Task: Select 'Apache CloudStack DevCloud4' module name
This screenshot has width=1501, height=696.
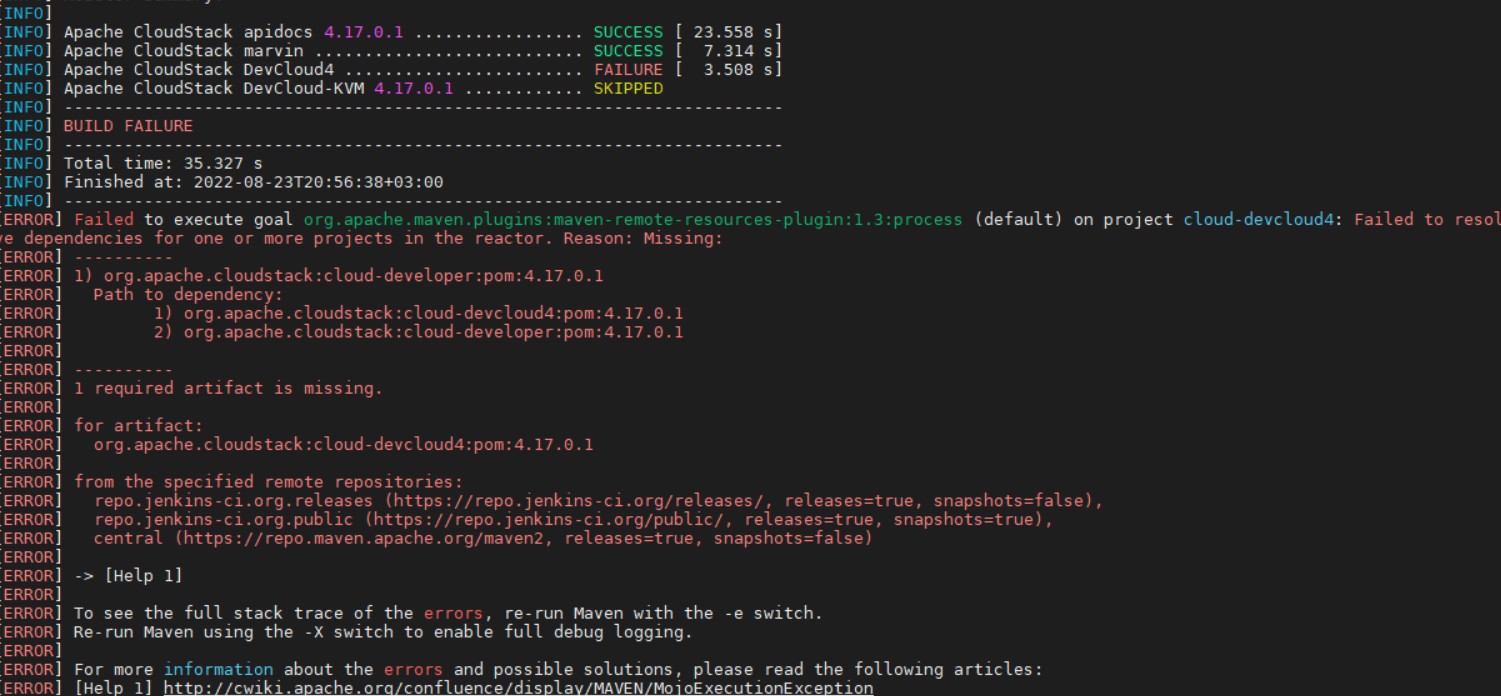Action: click(199, 70)
